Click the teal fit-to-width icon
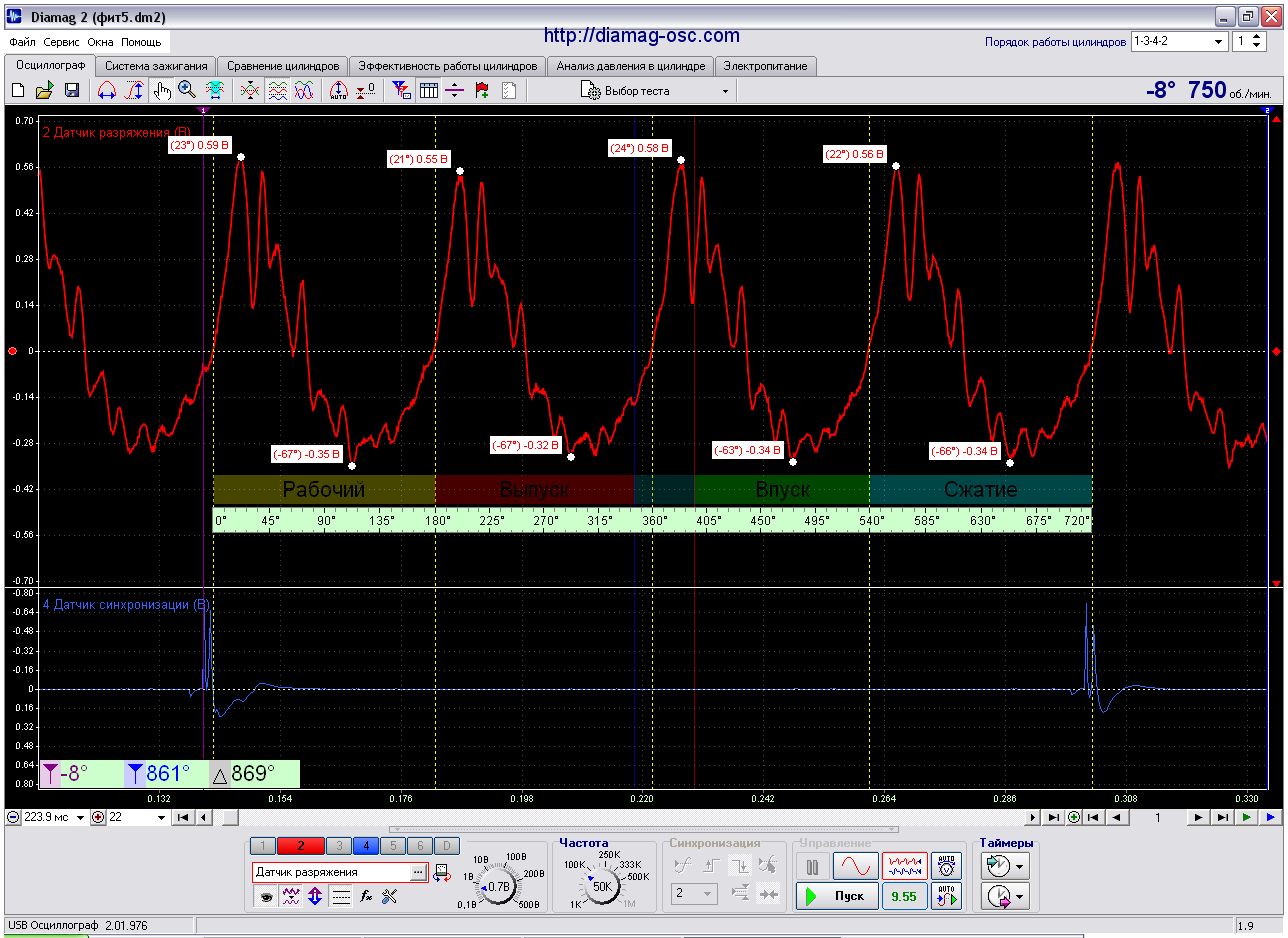 coord(214,91)
